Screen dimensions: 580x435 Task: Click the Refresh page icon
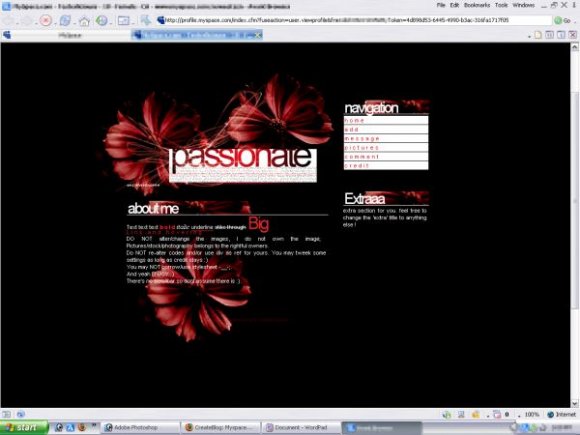tap(65, 20)
